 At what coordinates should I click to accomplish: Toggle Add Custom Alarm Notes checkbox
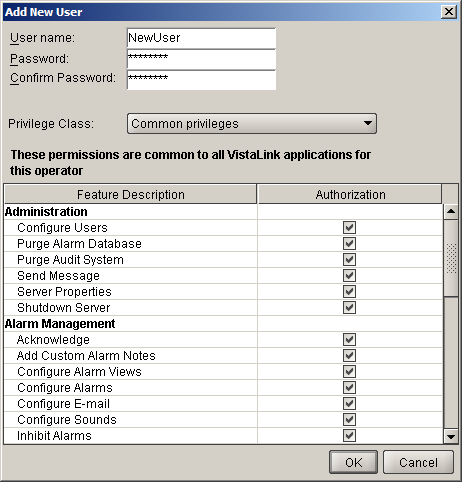[x=349, y=356]
